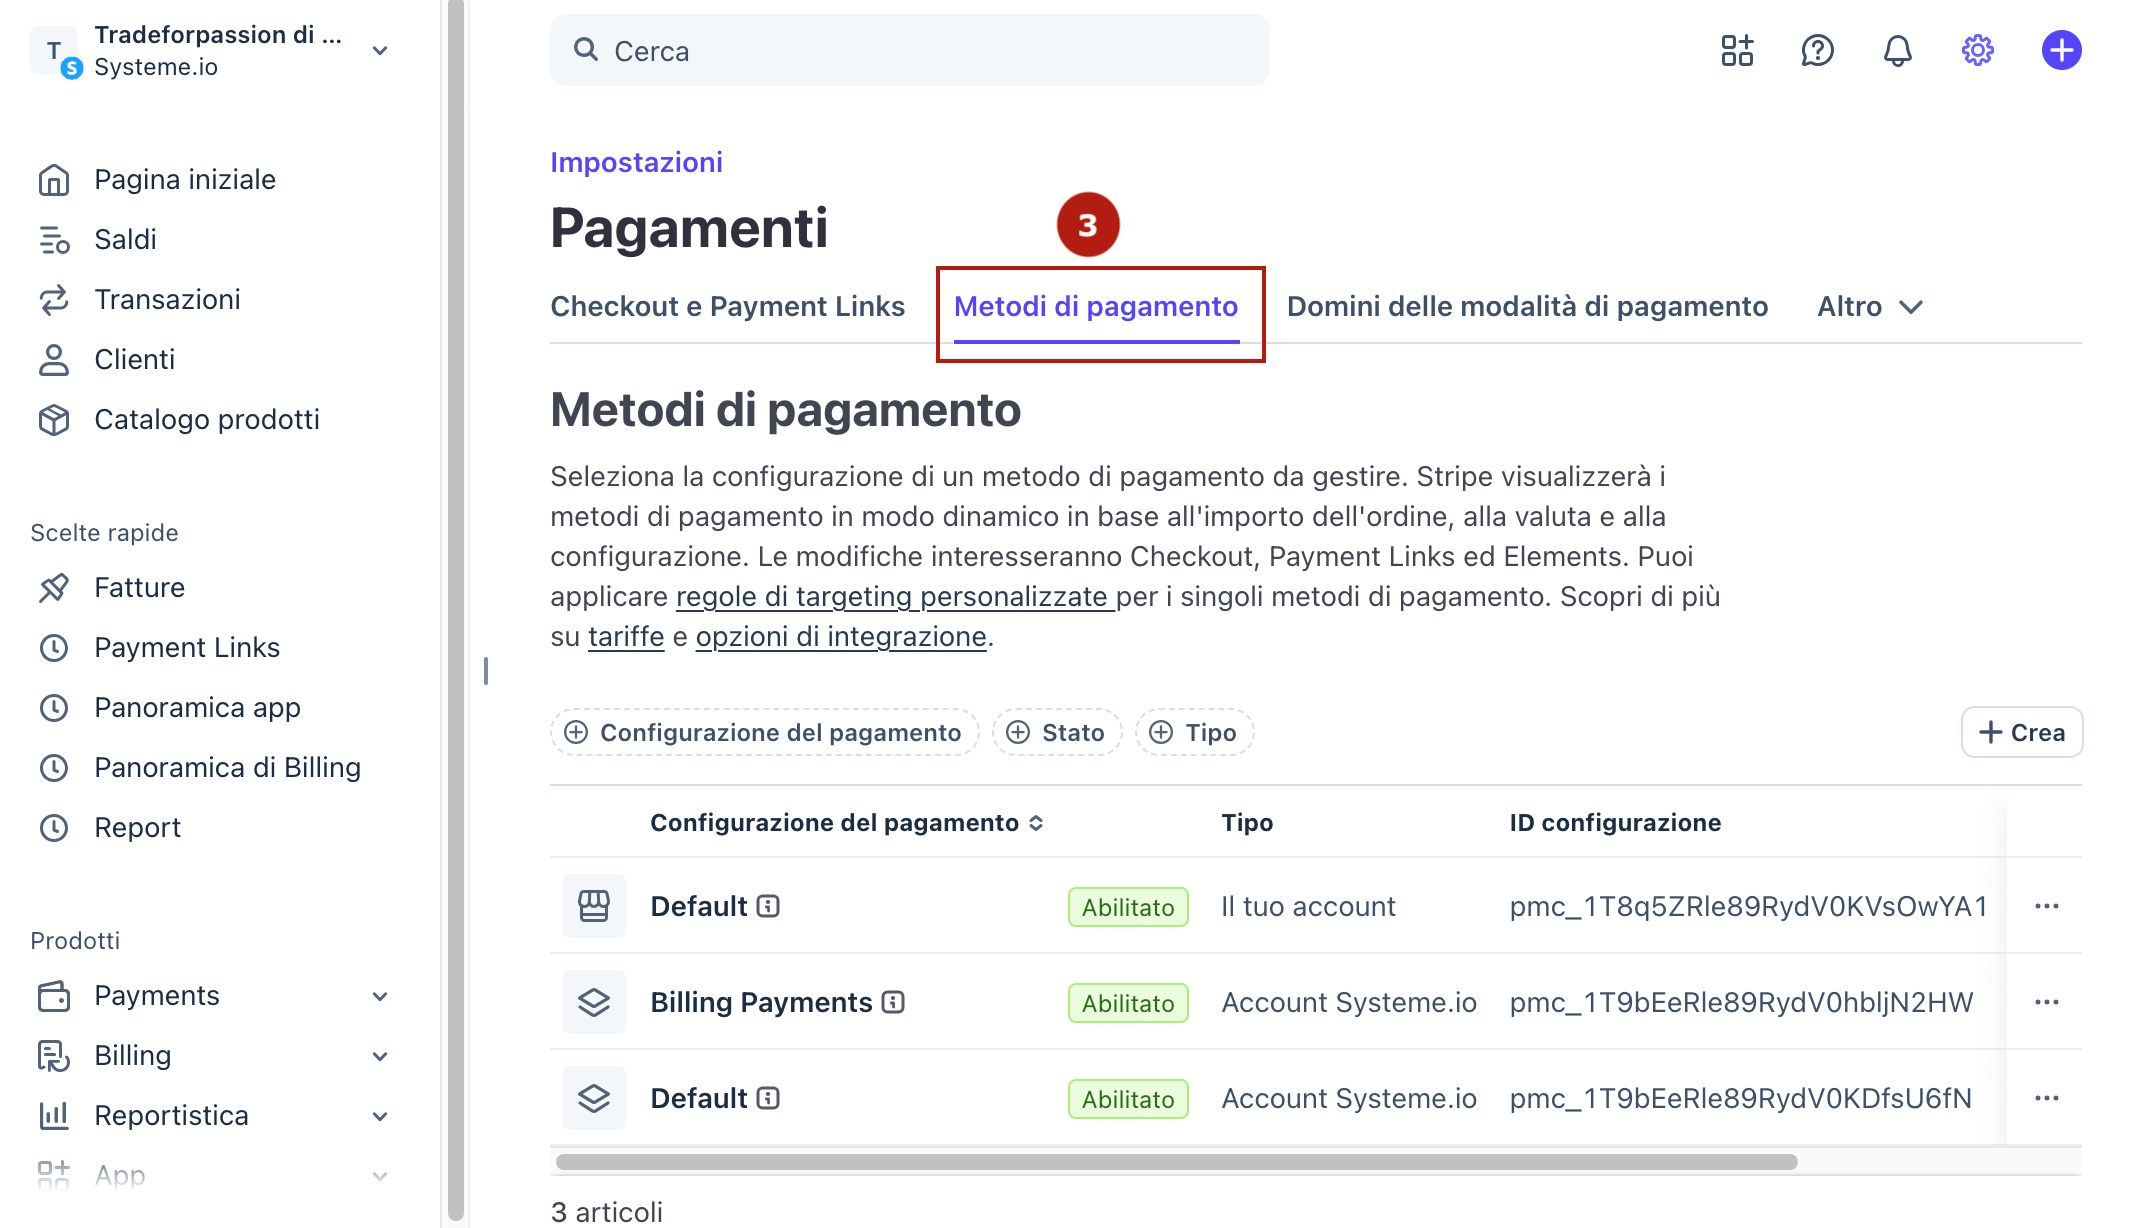Click the ID pmc_1T9bEeRle89RydV0hbljN2HW
The image size is (2150, 1228).
pyautogui.click(x=1741, y=1003)
